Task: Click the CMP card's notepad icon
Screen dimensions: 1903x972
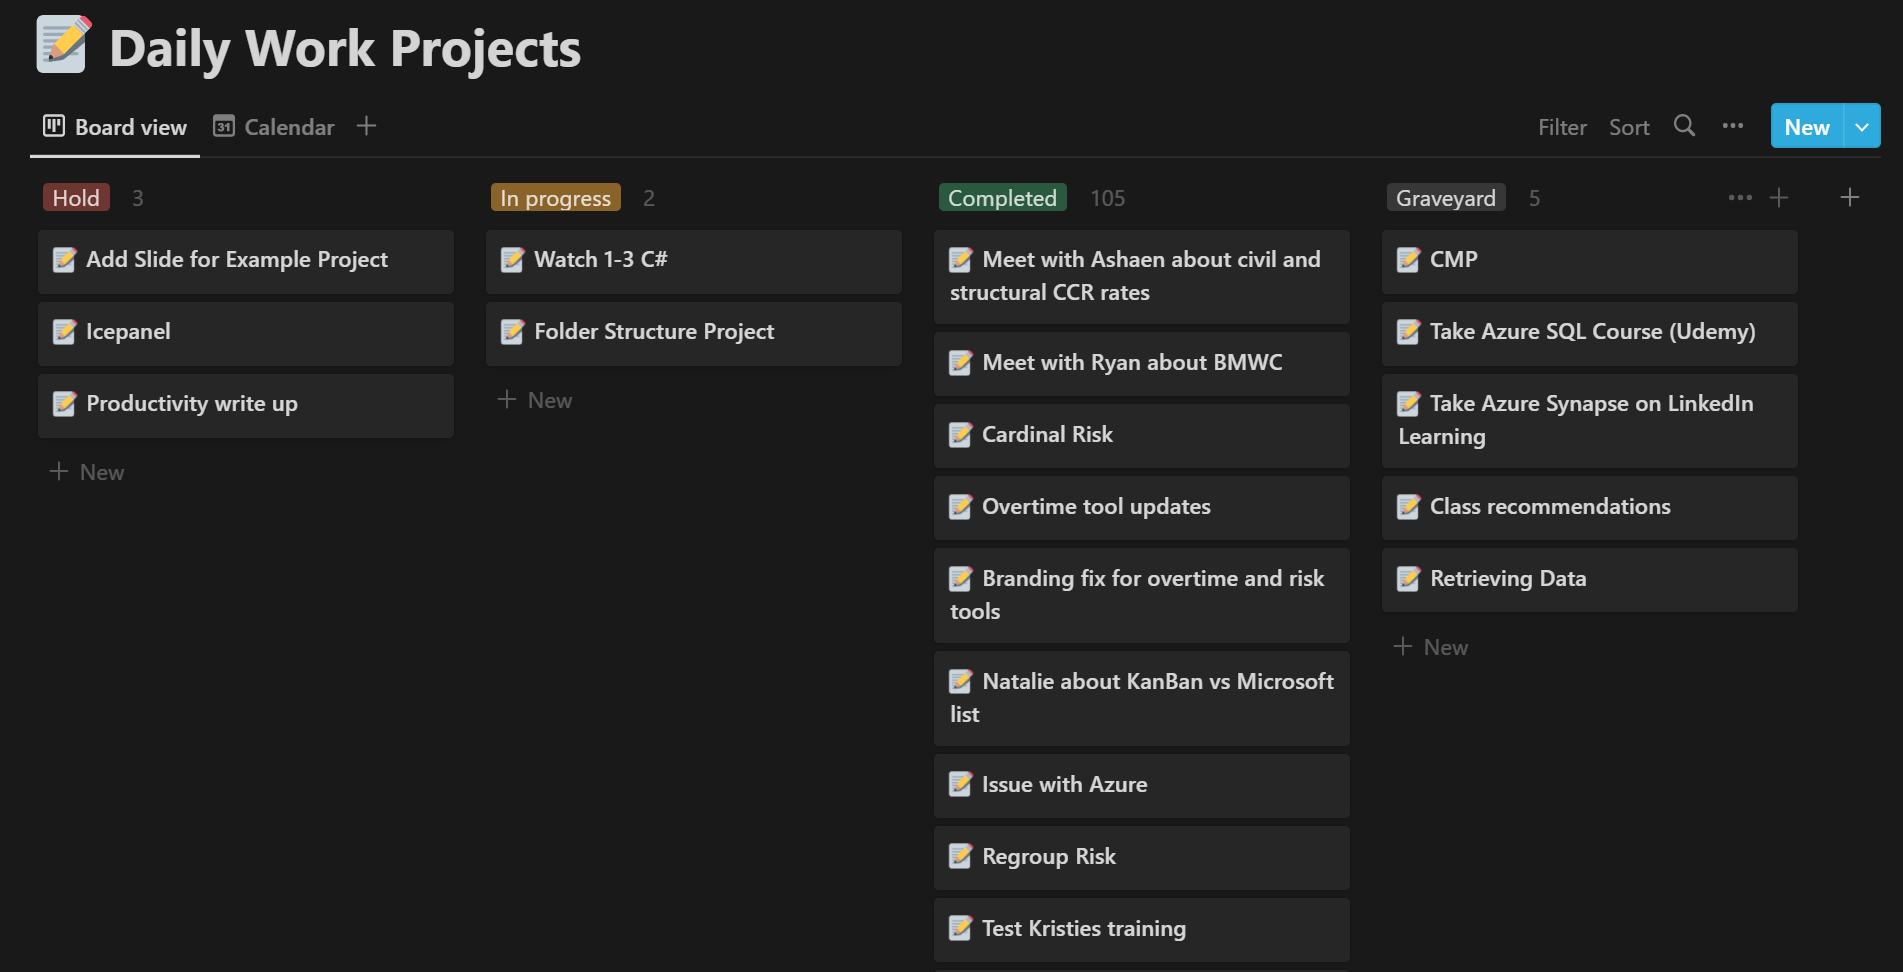Action: [1408, 260]
